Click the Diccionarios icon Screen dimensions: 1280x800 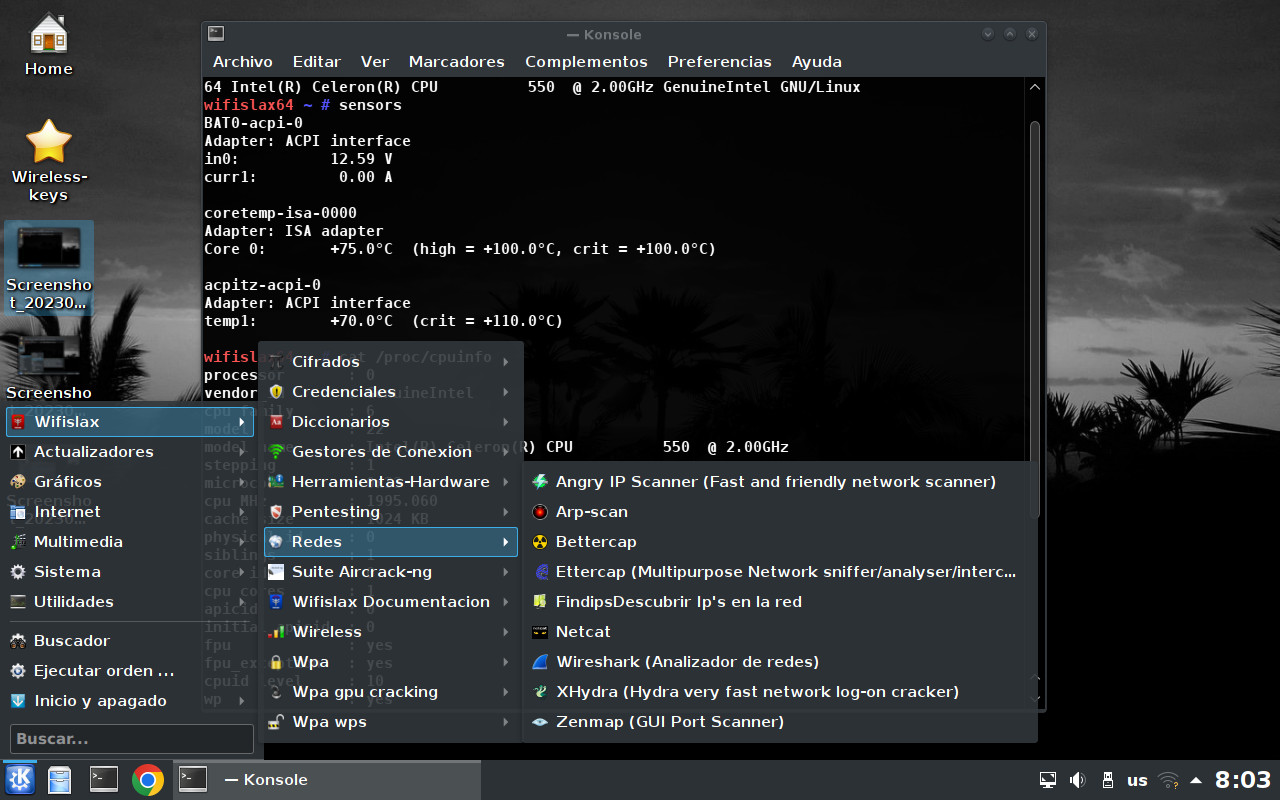(277, 422)
